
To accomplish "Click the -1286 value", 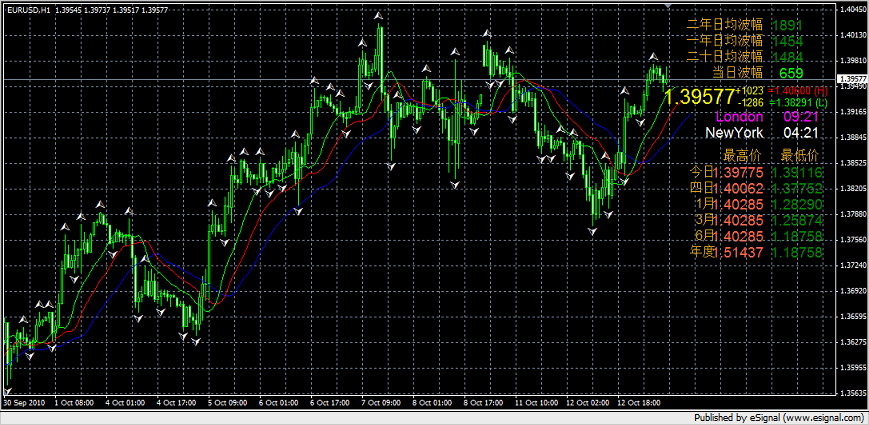I will coord(751,102).
